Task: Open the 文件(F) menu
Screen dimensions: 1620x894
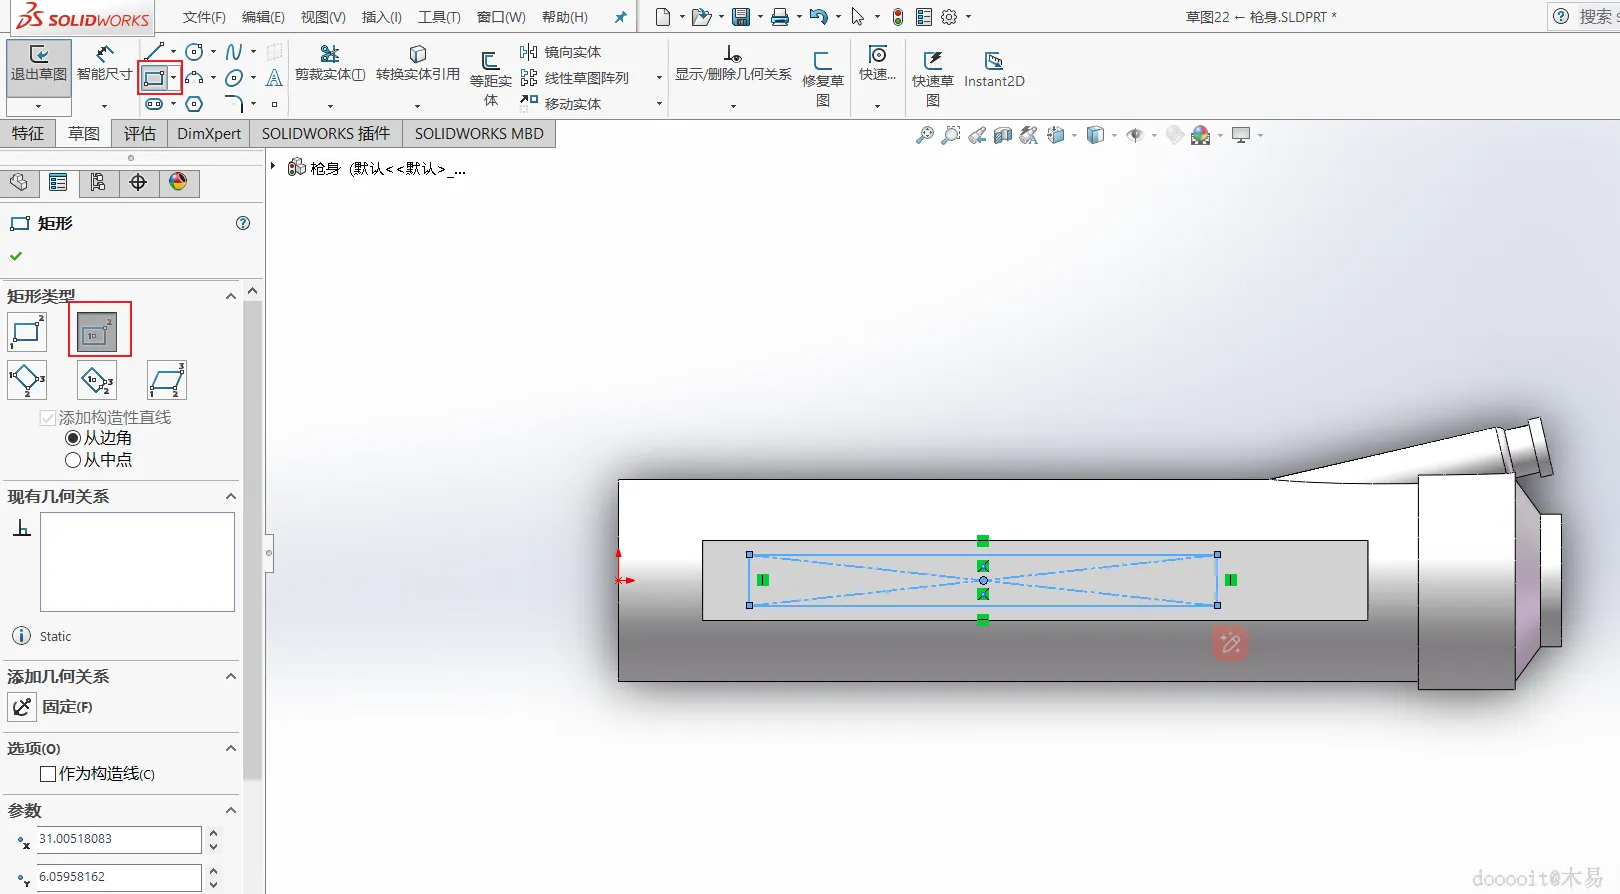Action: pos(204,17)
